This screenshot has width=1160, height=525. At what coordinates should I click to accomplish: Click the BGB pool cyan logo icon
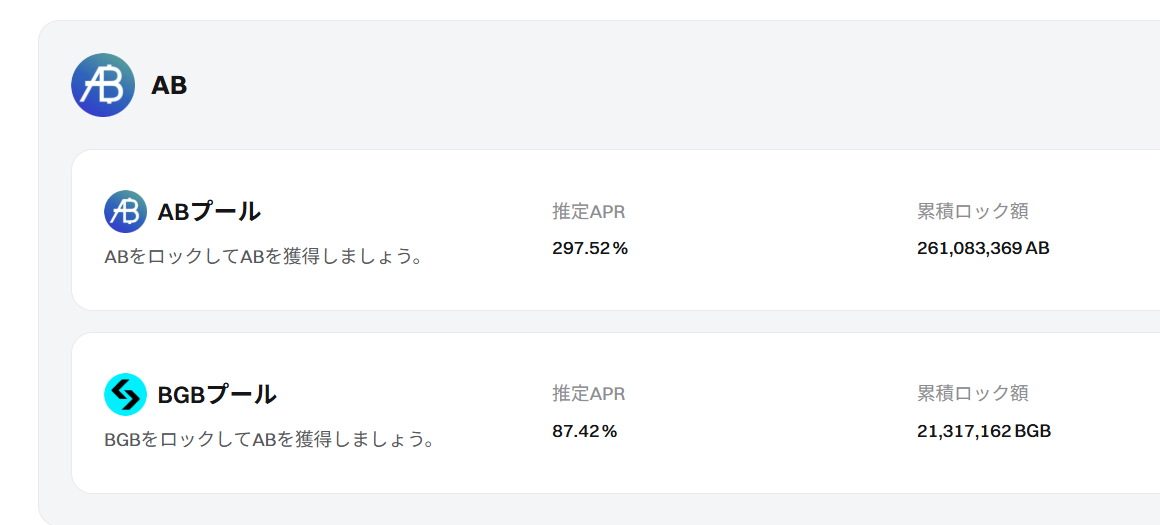point(126,394)
